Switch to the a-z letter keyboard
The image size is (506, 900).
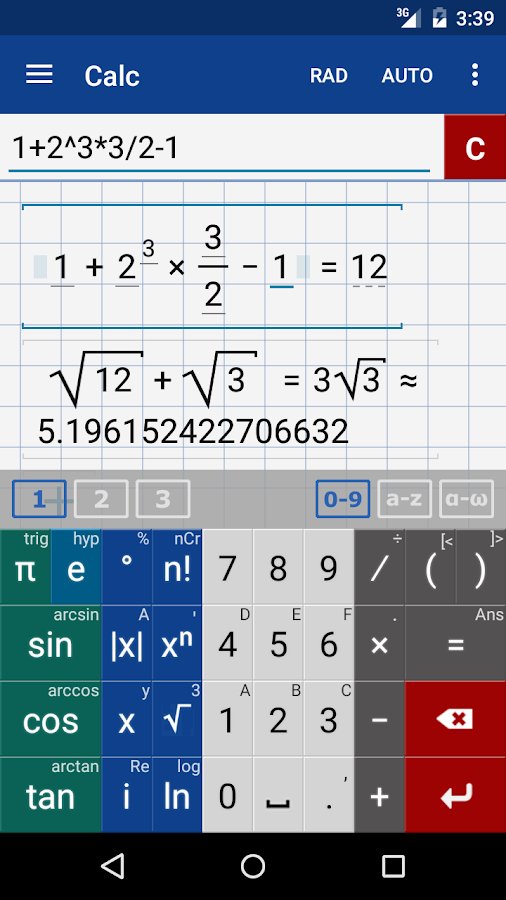404,499
